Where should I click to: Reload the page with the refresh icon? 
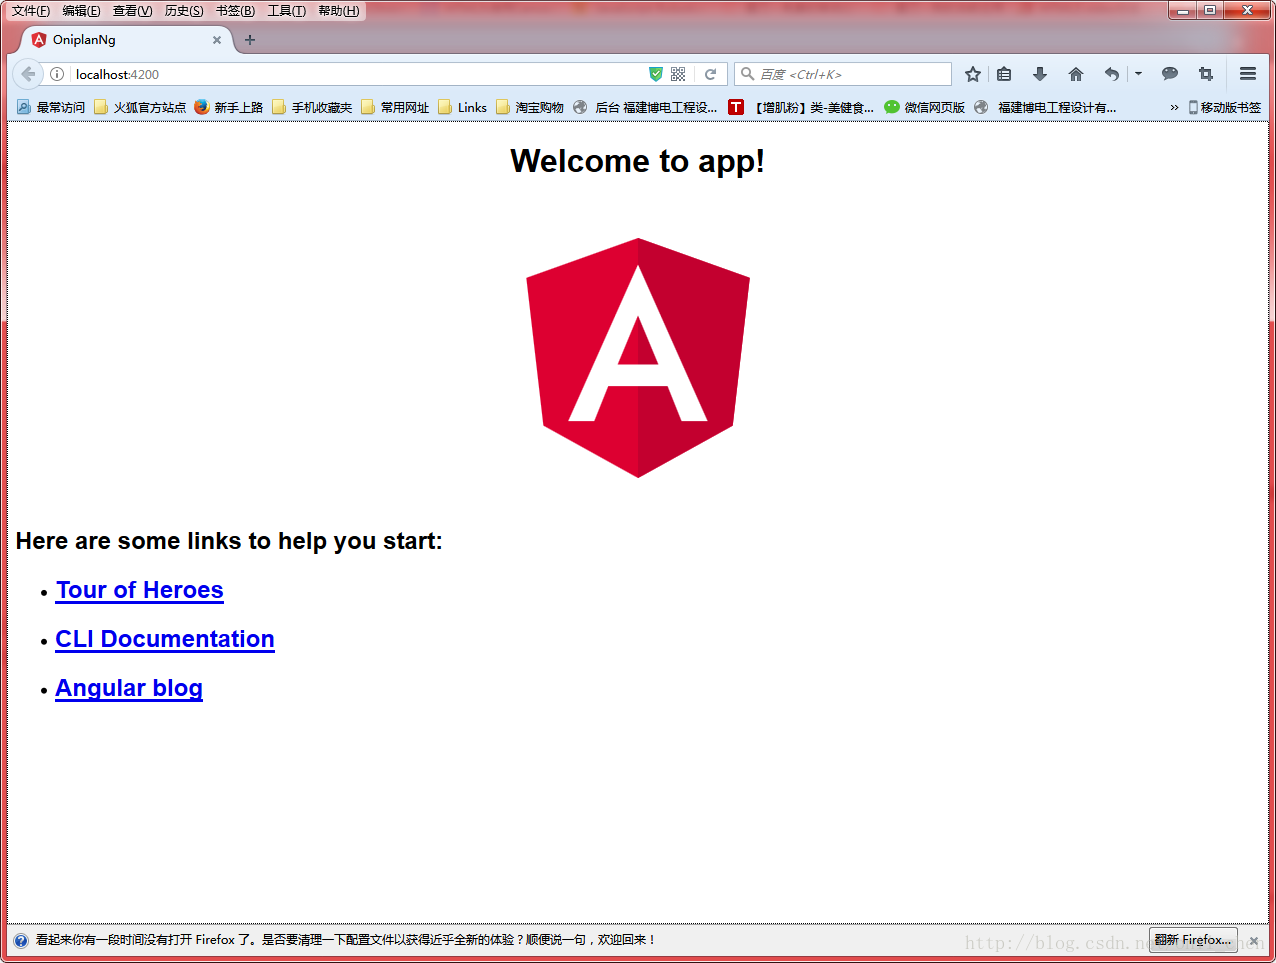point(711,74)
